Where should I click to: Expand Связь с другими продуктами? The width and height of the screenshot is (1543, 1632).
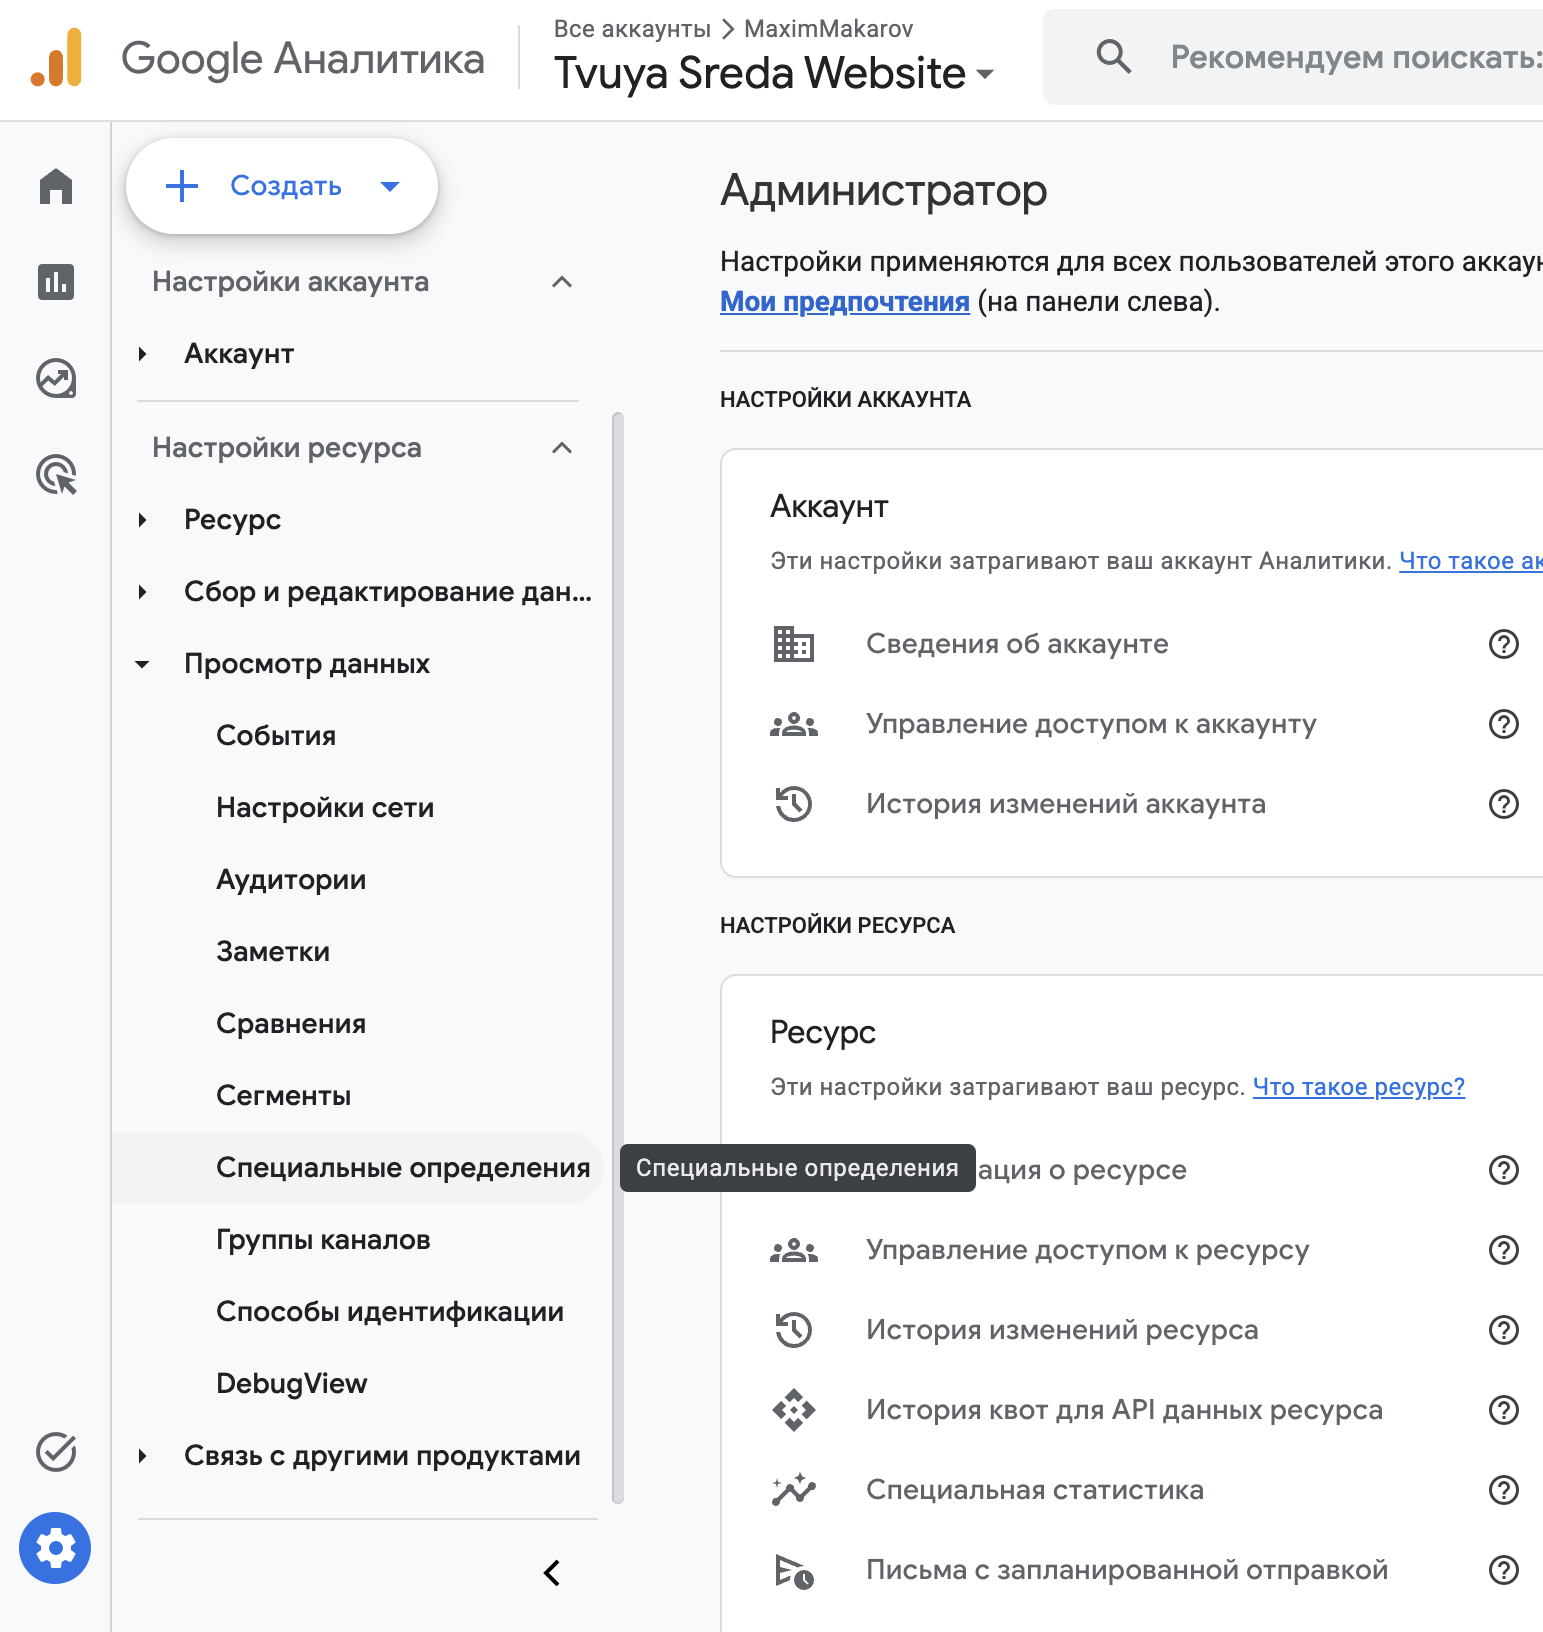pyautogui.click(x=143, y=1456)
